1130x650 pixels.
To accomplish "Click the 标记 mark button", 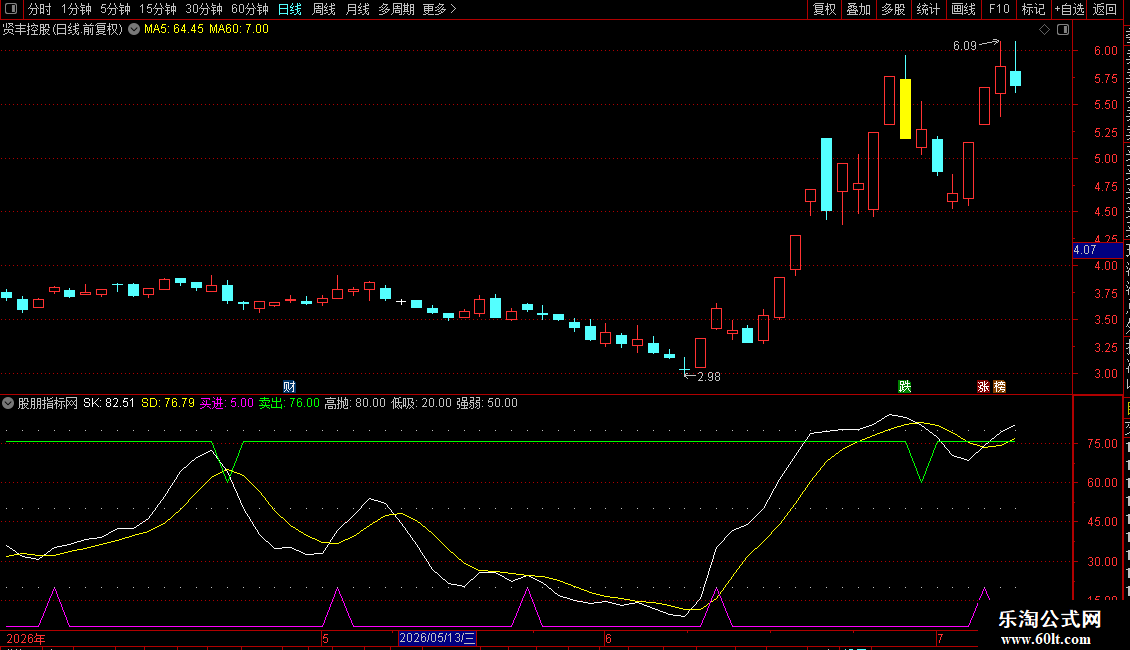I will point(1033,9).
